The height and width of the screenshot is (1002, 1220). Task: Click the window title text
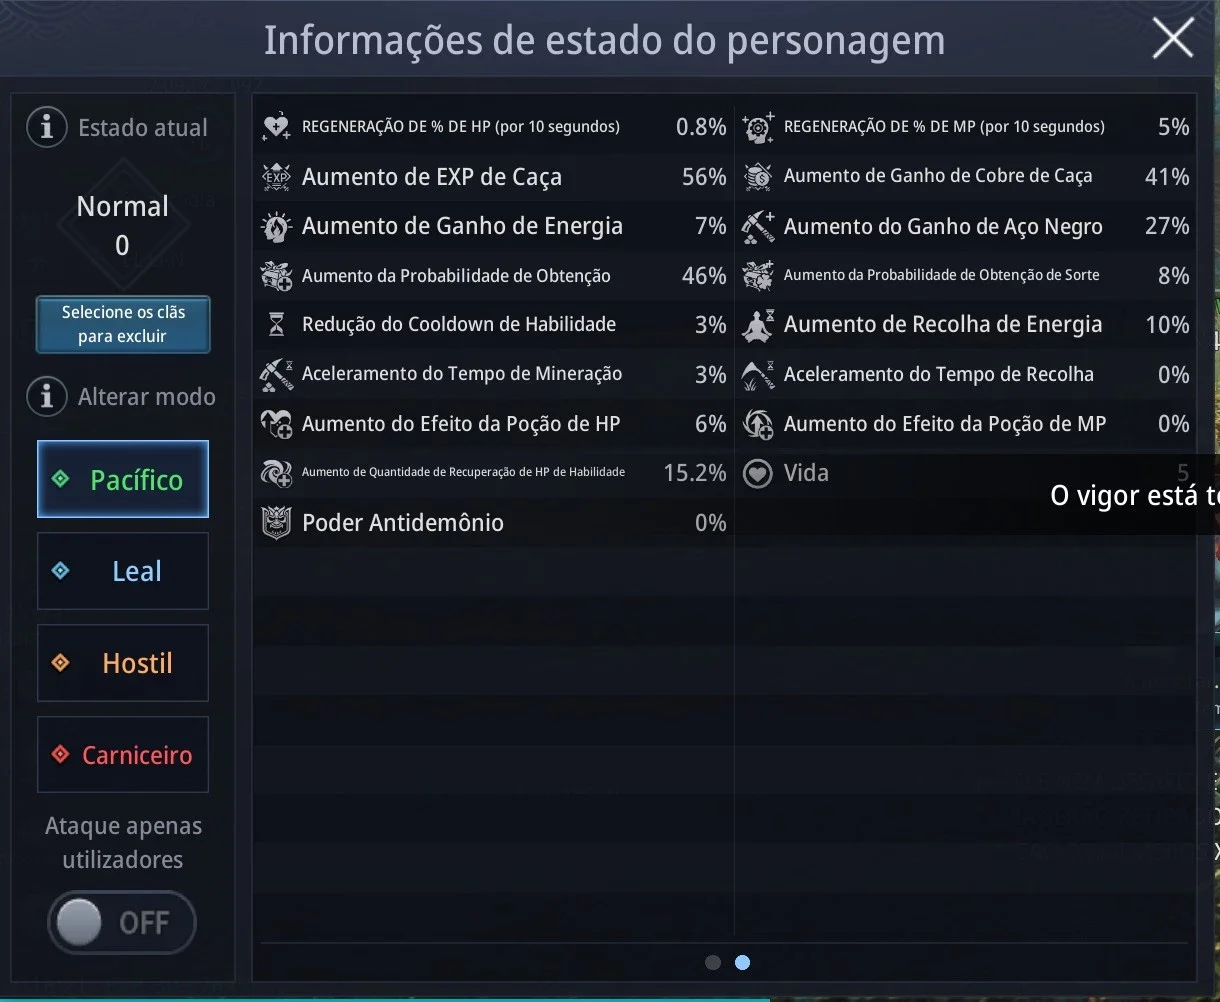(604, 41)
